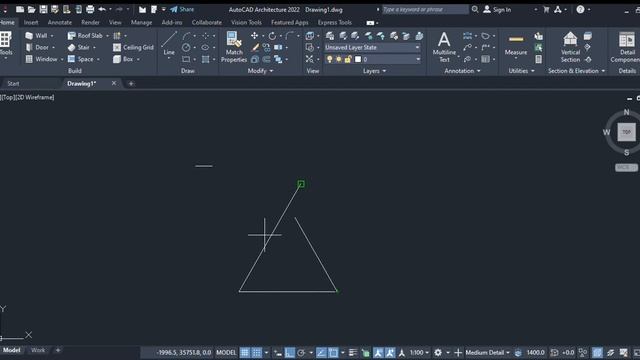The width and height of the screenshot is (640, 360).
Task: Click Match Properties tool
Action: [x=234, y=47]
